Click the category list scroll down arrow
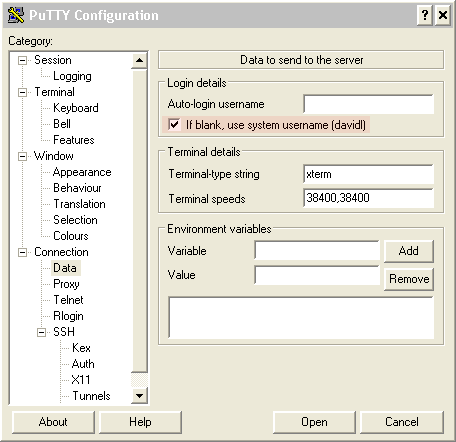Screen dimensions: 456x442 139,396
